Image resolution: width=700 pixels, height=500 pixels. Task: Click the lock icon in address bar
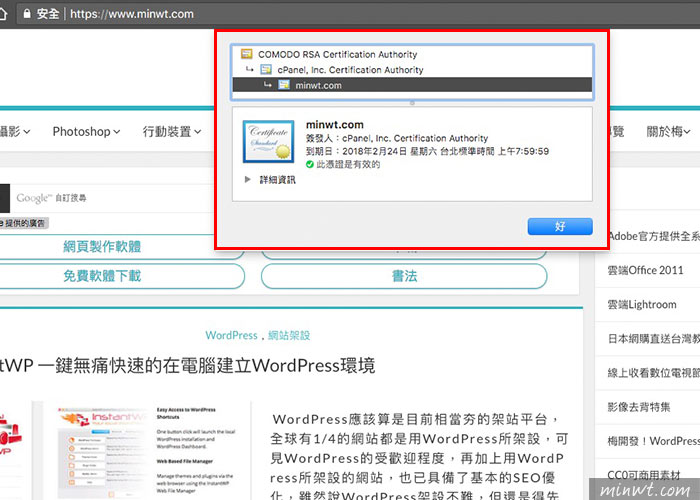[x=27, y=14]
